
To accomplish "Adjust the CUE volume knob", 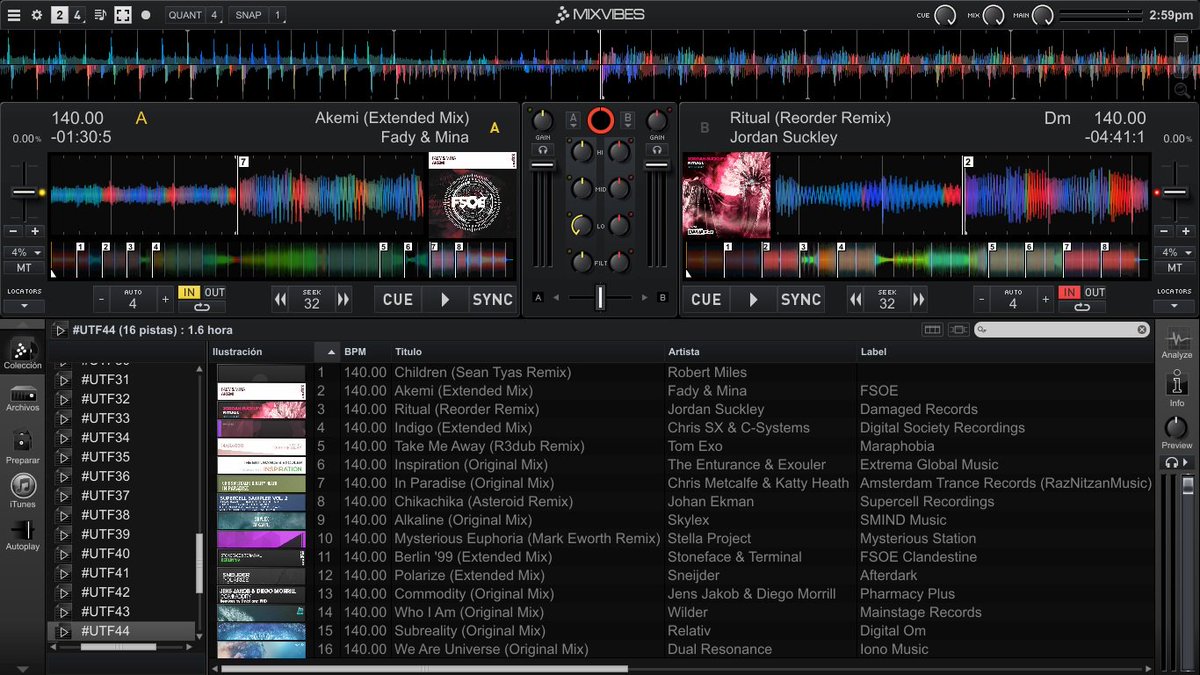I will [945, 15].
